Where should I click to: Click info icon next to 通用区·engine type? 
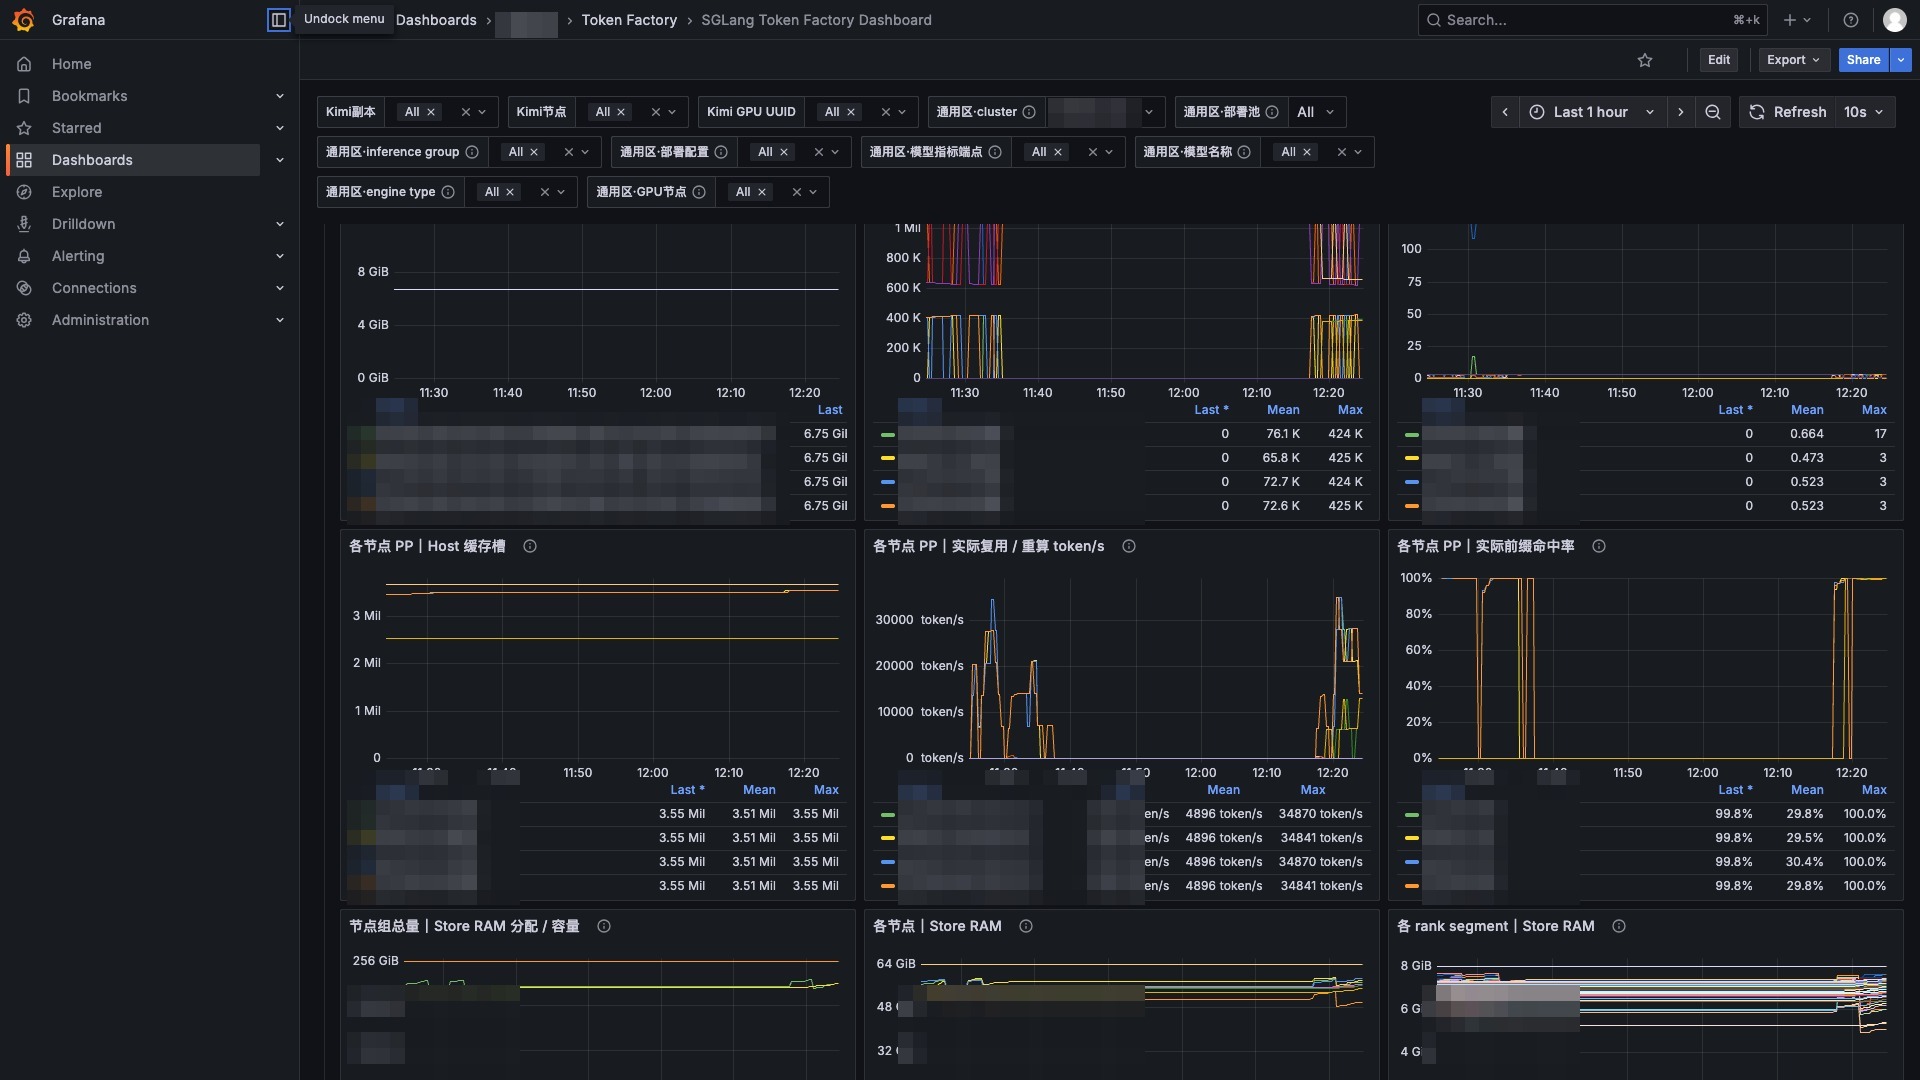(448, 192)
